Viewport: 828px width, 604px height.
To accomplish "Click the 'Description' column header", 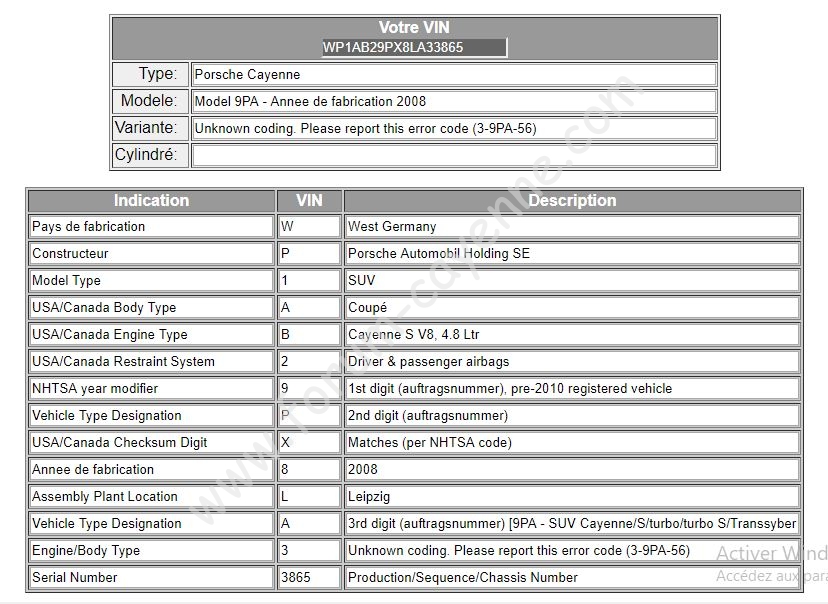I will 572,201.
